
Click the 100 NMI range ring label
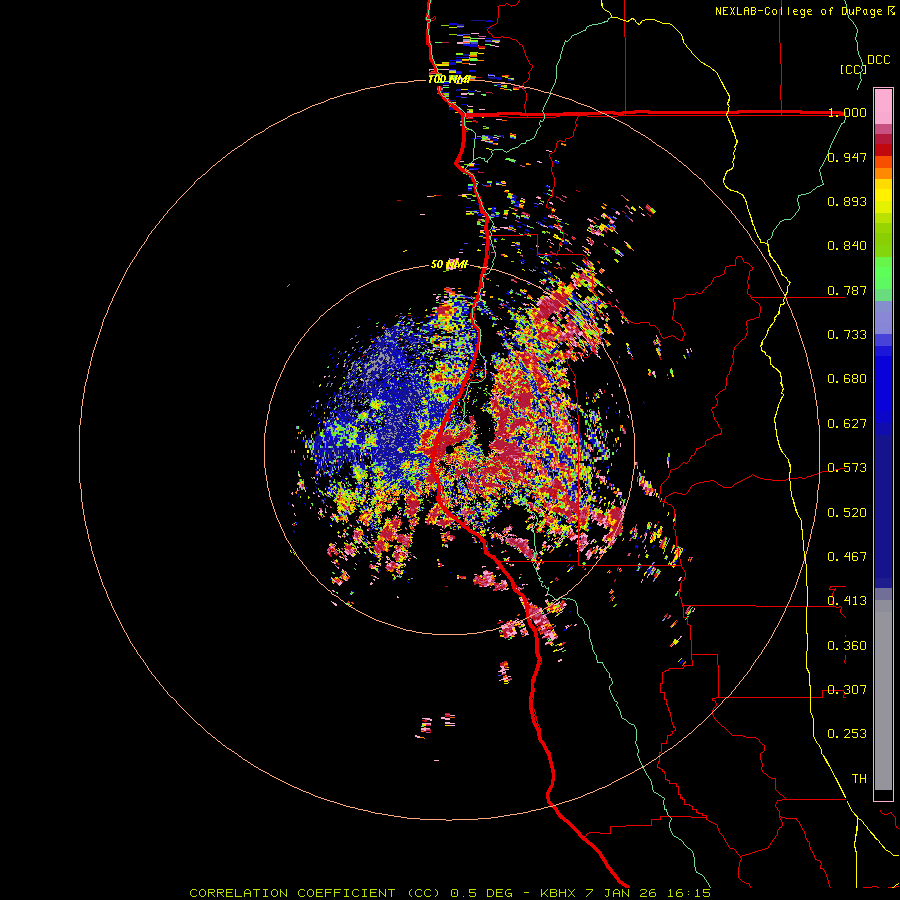click(449, 79)
